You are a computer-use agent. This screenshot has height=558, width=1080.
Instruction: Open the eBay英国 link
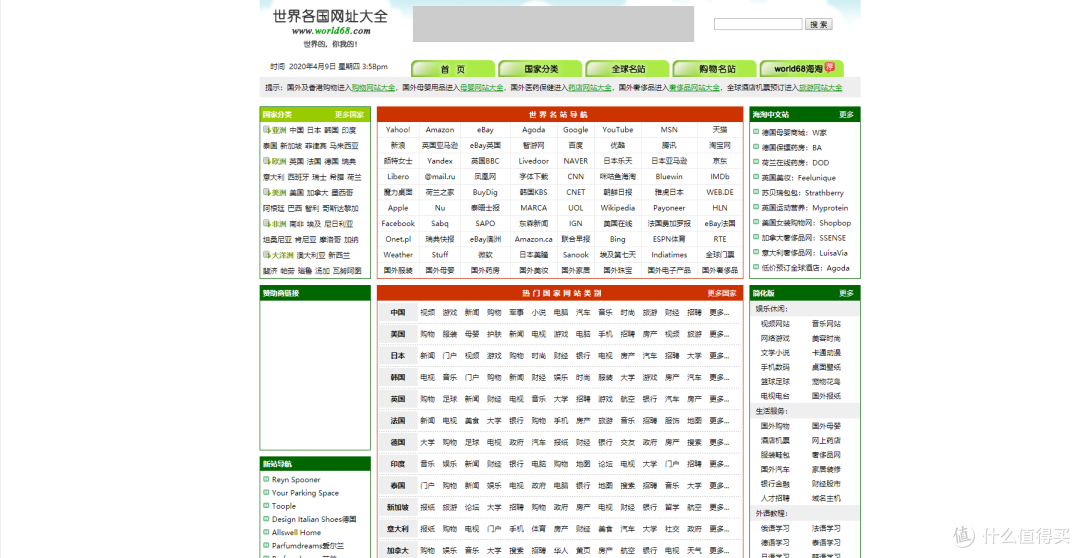point(486,145)
